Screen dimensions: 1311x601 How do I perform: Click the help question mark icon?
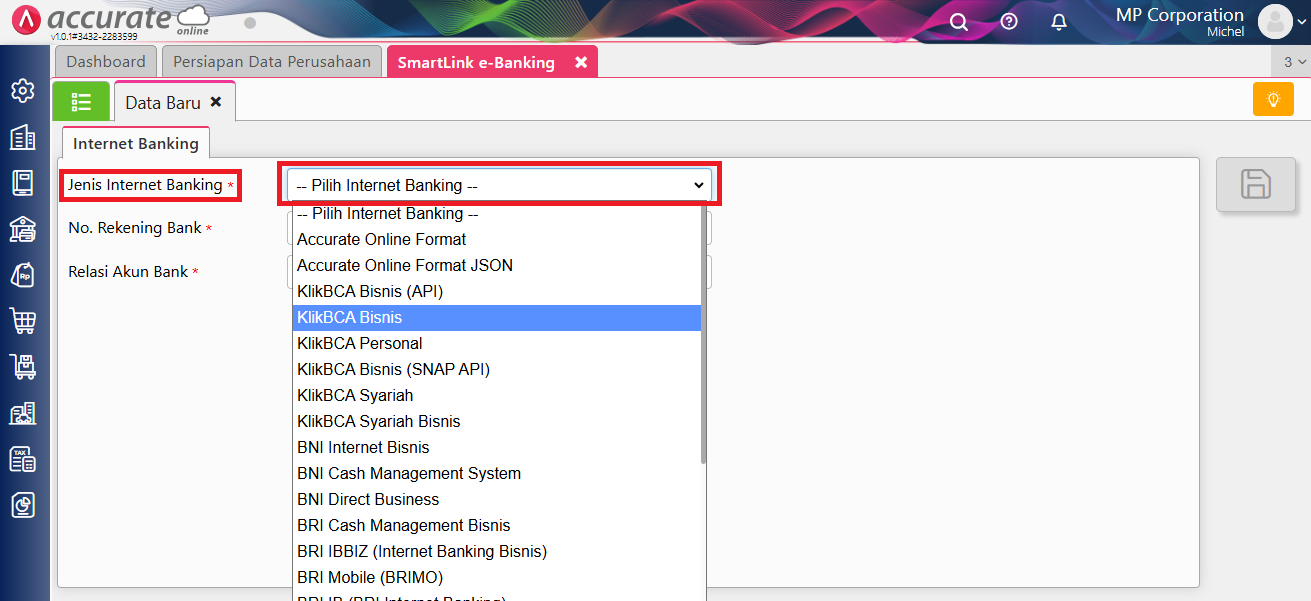[x=1009, y=22]
